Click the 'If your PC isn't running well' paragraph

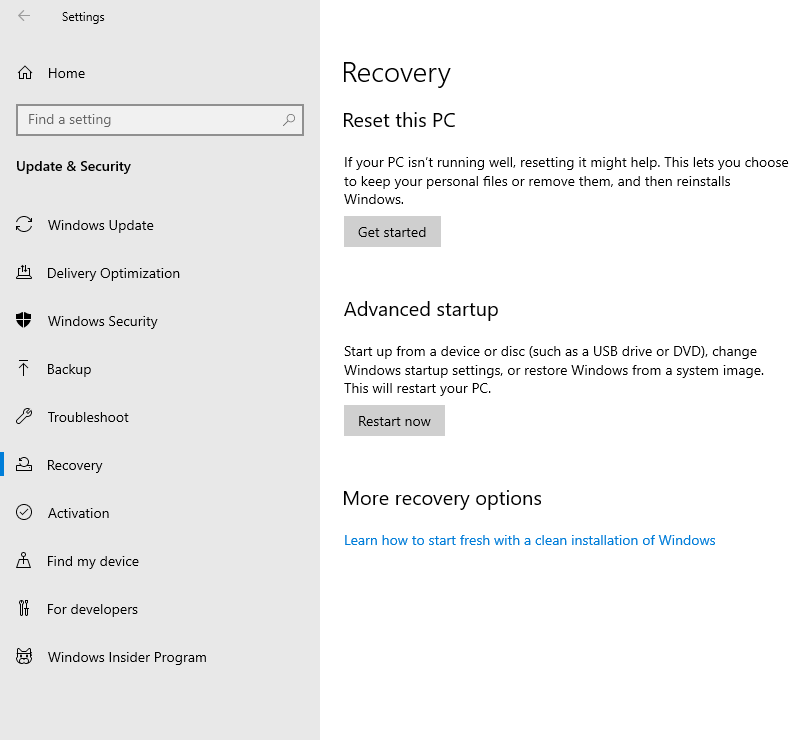[566, 181]
